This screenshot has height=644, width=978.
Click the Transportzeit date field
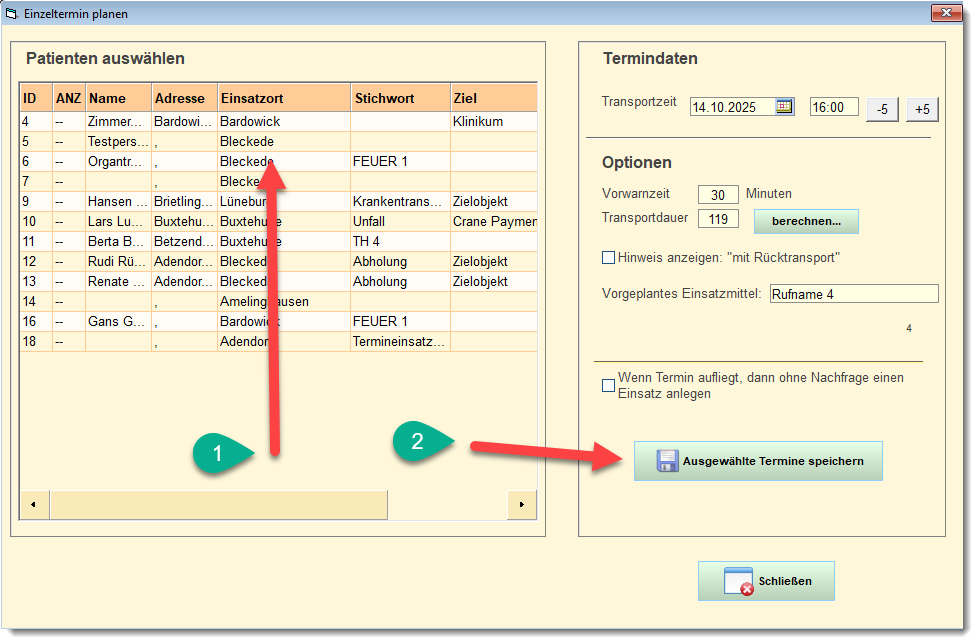tap(732, 107)
